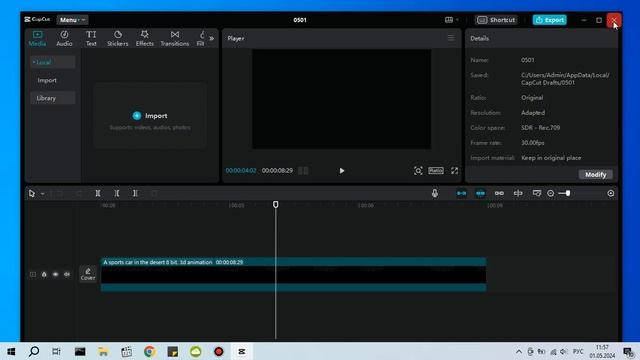This screenshot has height=360, width=640.
Task: Open the Effects tab
Action: pos(144,38)
